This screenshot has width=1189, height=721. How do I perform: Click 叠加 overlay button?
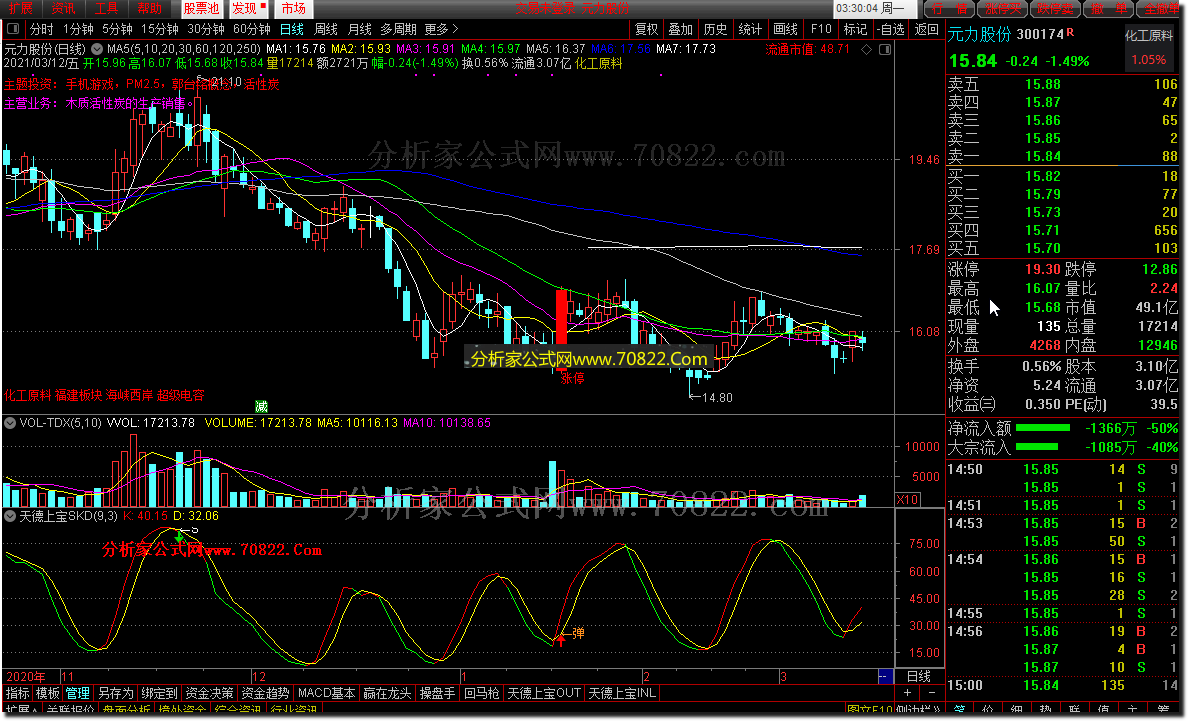tap(681, 29)
